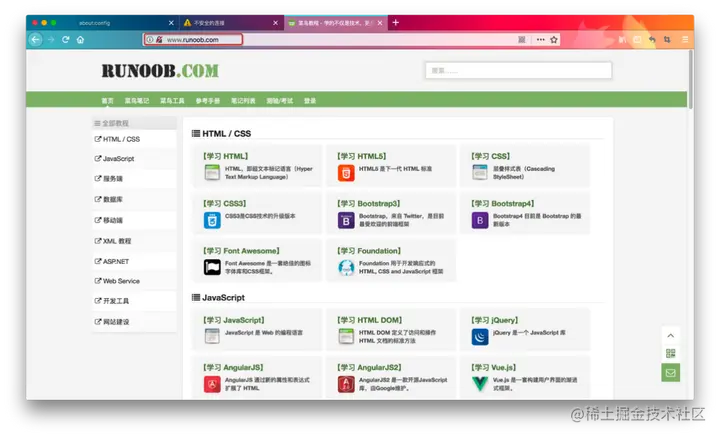Viewport: 720px width, 437px height.
Task: Switch to the about:config tab
Action: point(95,23)
